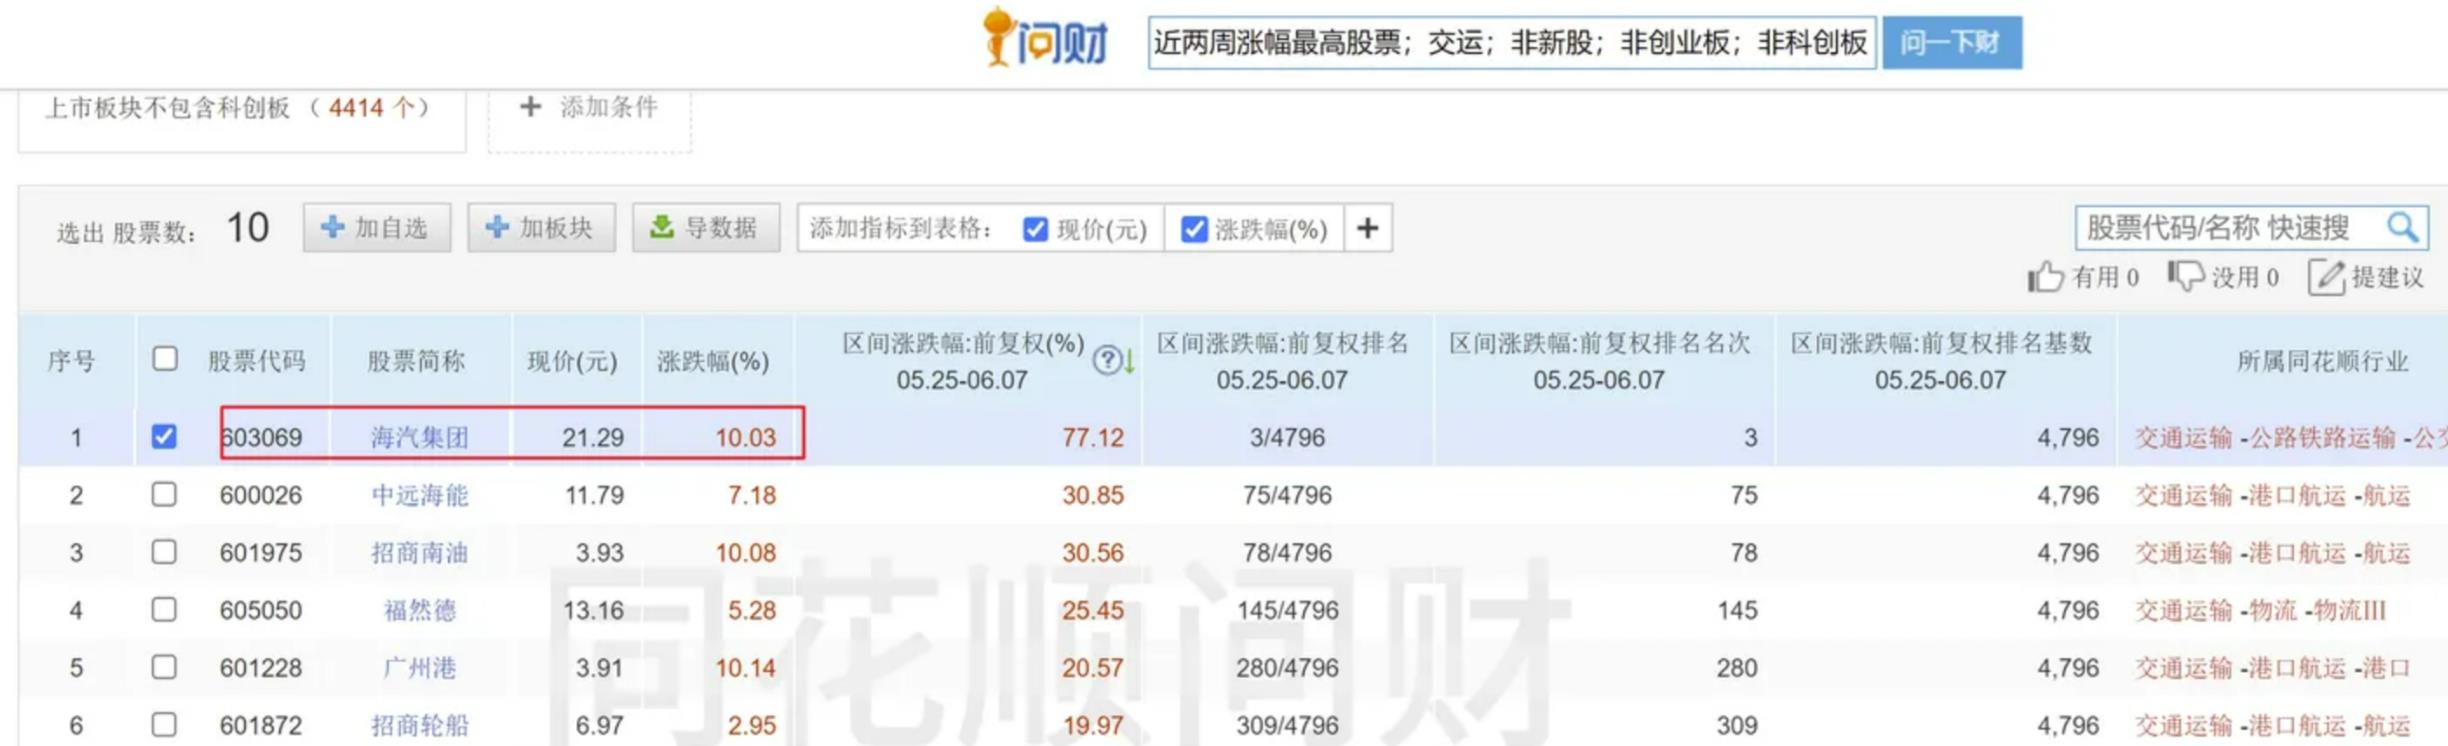Click the help question-mark icon in header
The height and width of the screenshot is (746, 2448).
pos(1106,360)
